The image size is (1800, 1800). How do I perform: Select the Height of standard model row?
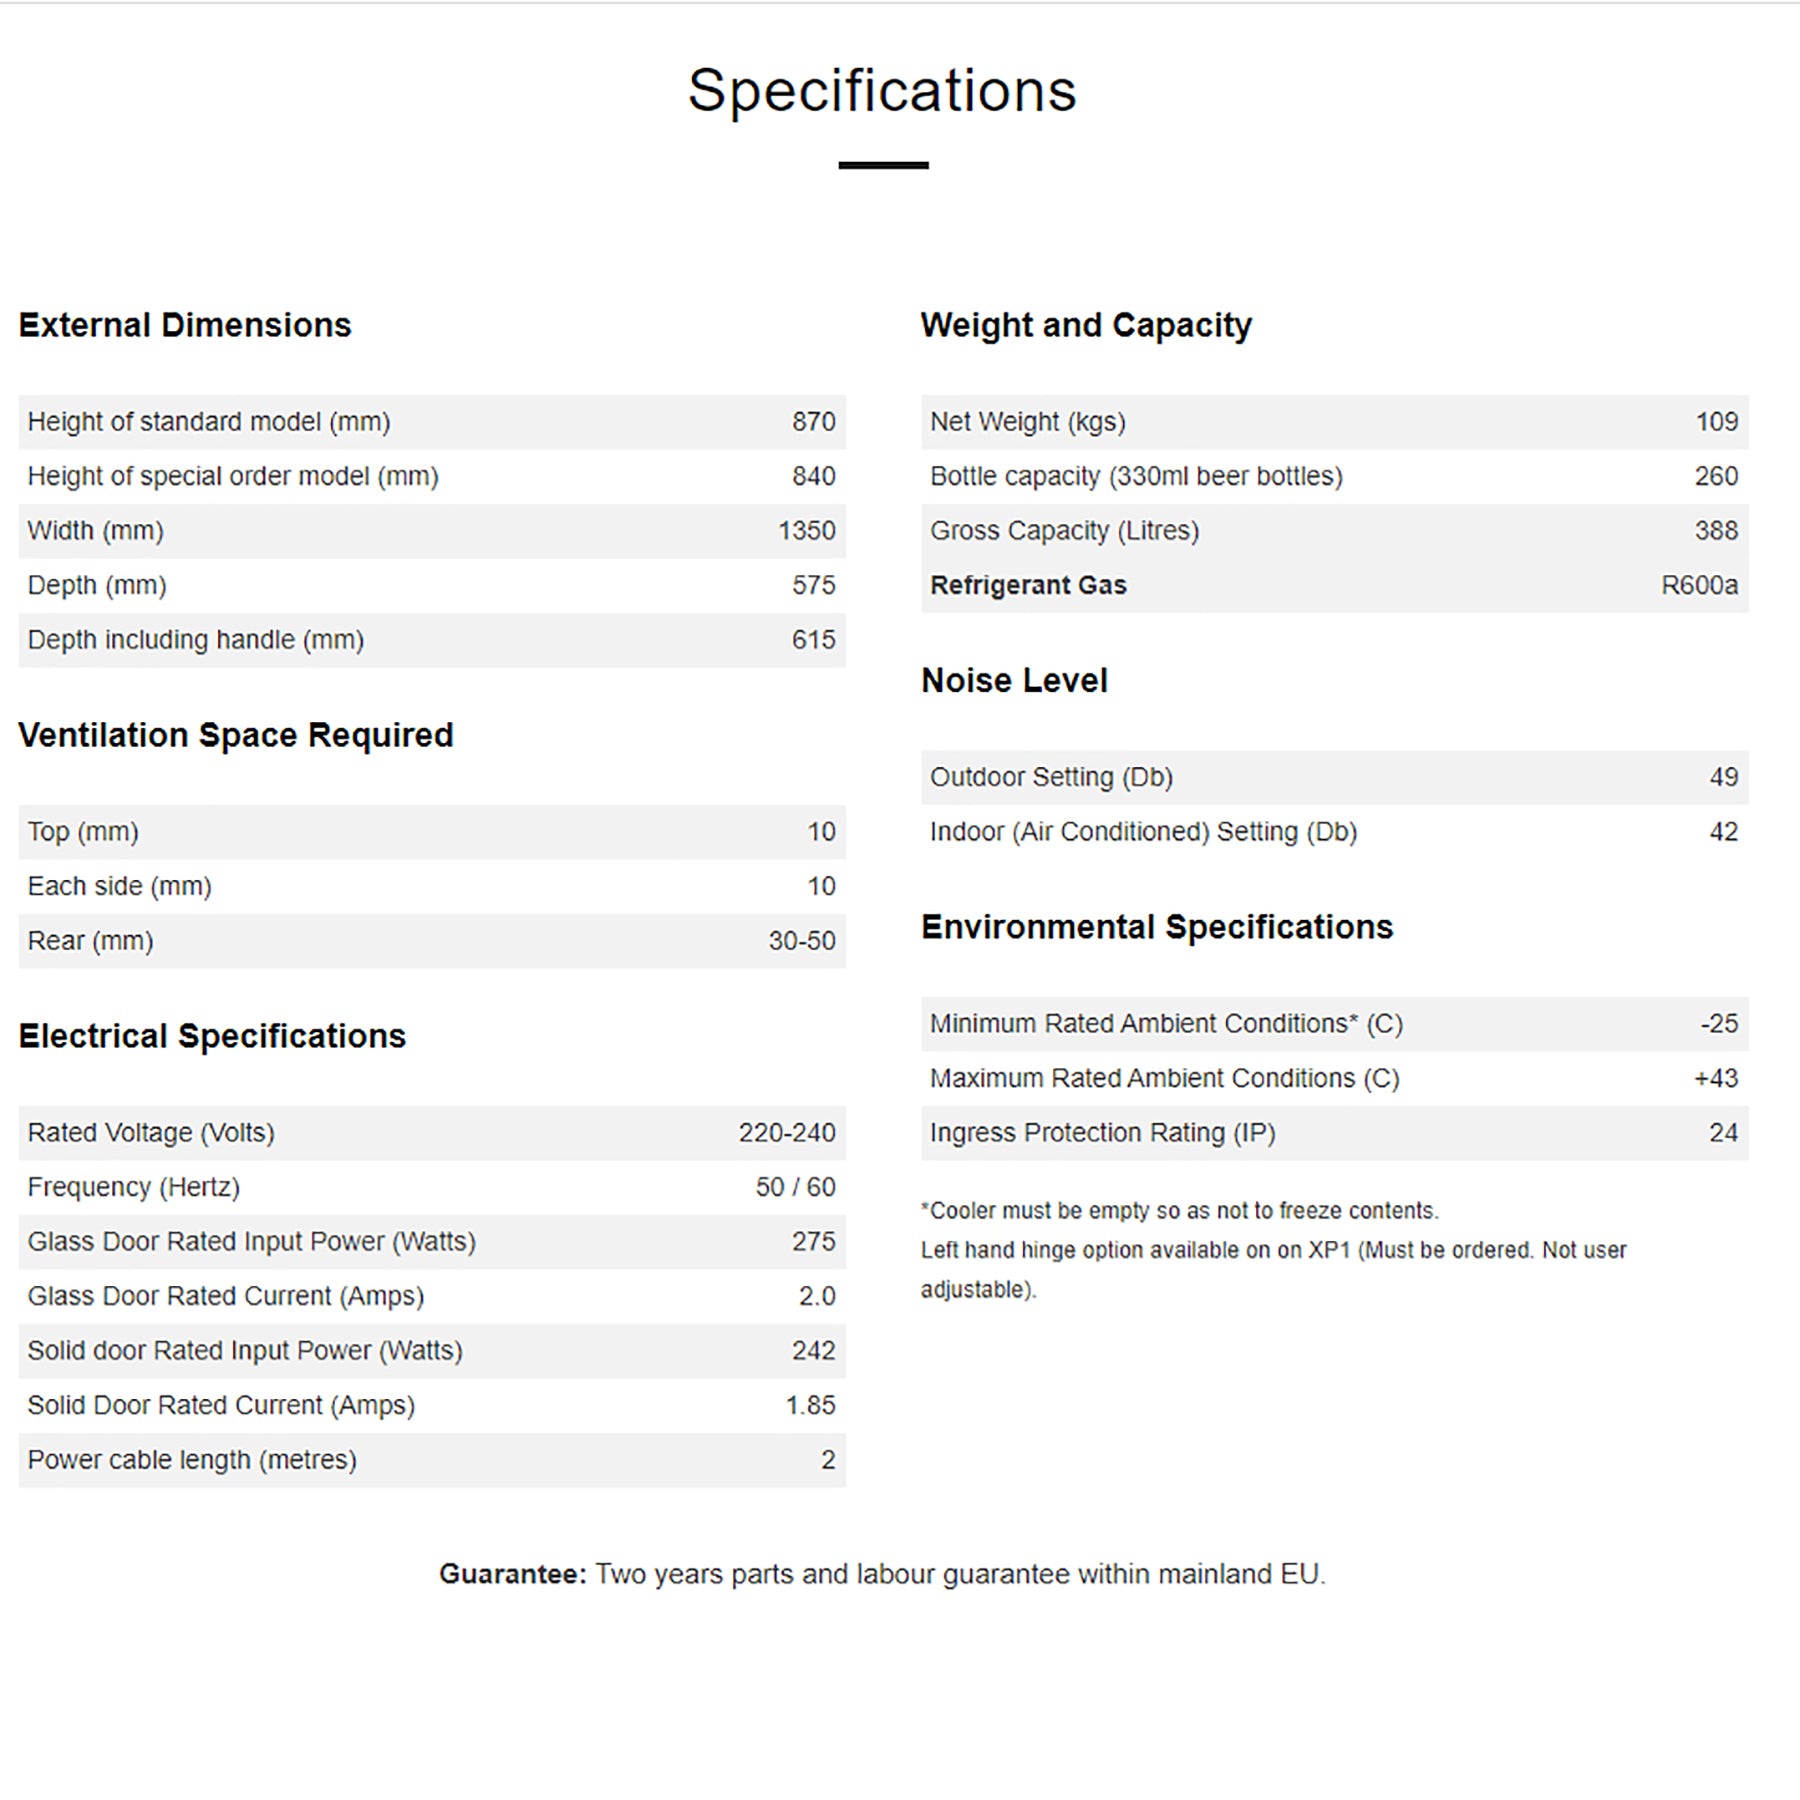[431, 422]
